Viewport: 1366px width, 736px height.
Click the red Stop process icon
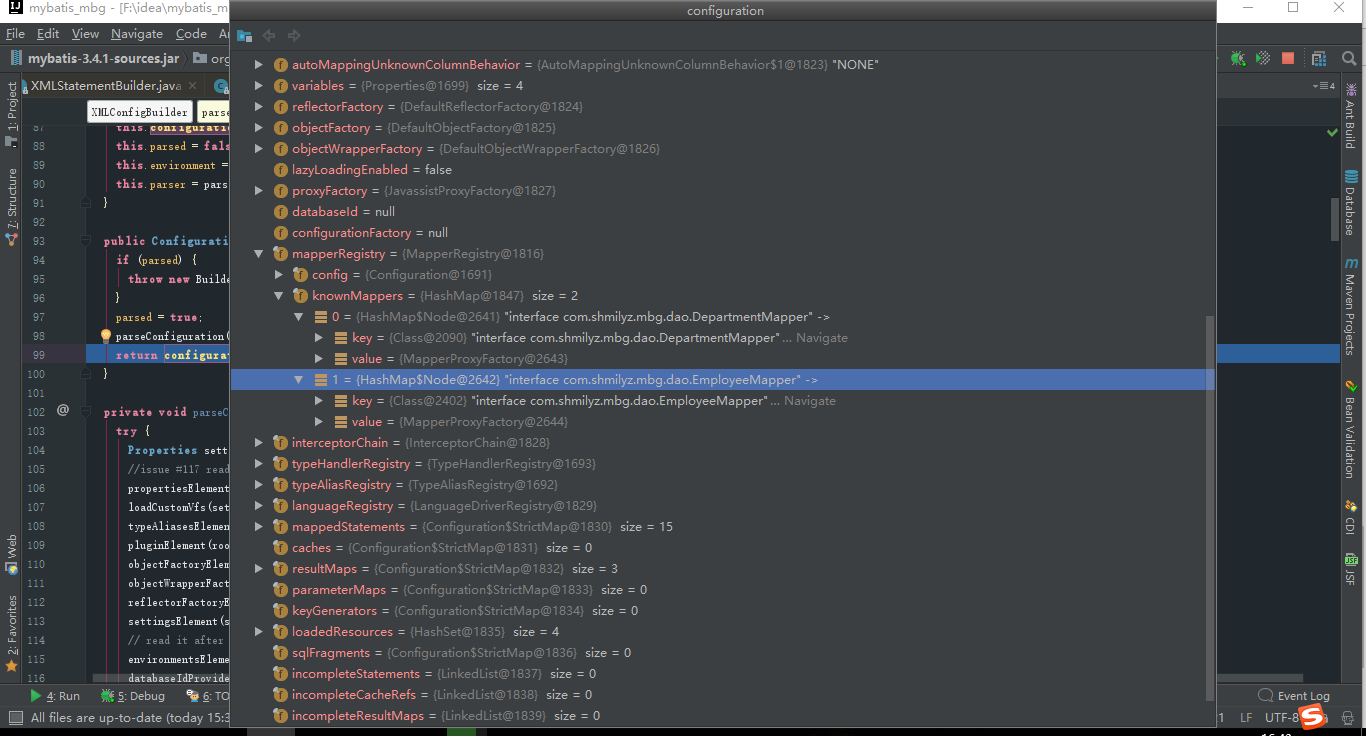(x=1288, y=57)
